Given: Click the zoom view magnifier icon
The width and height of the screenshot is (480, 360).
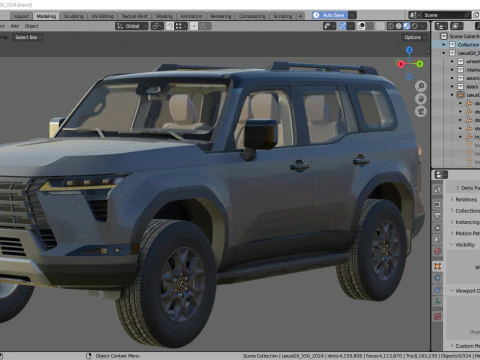Looking at the screenshot, I should 421,86.
